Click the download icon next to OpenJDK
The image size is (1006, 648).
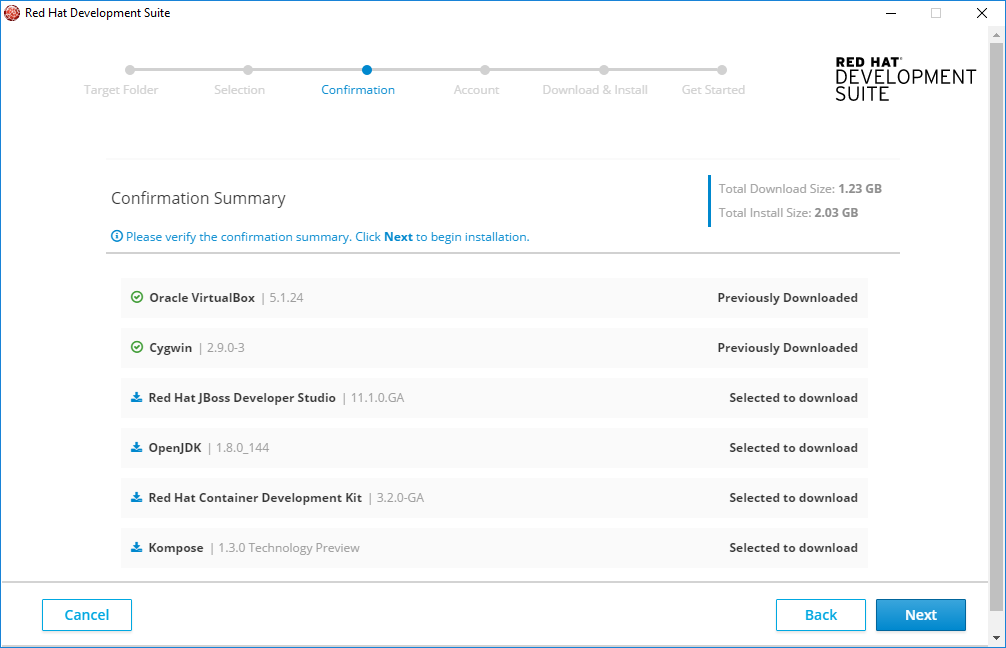(x=137, y=447)
